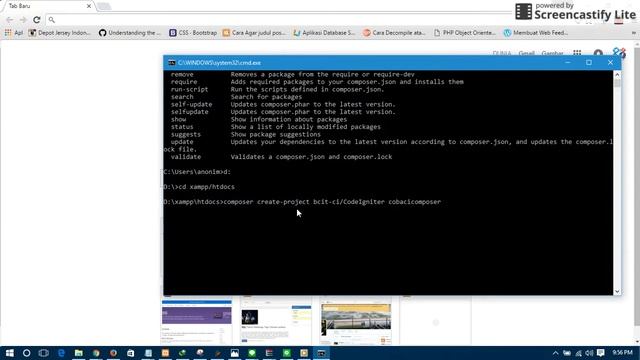Screen dimensions: 640x360
Task: Switch to Chrome in the taskbar
Action: click(x=96, y=353)
